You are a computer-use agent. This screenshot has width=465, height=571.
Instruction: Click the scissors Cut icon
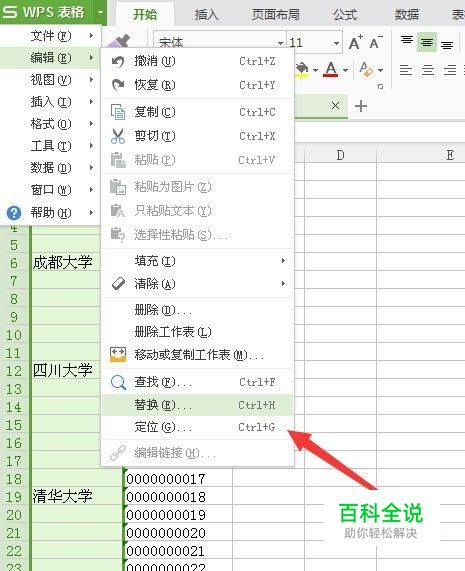[118, 136]
